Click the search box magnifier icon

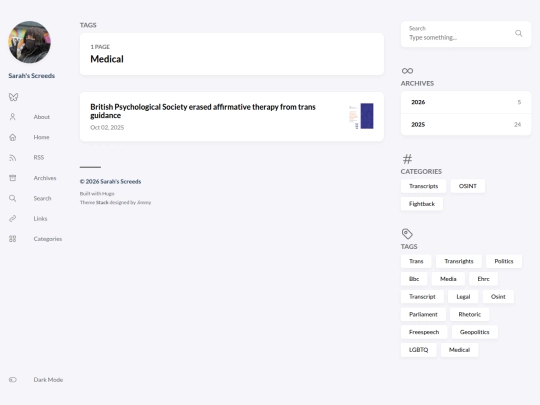point(518,33)
